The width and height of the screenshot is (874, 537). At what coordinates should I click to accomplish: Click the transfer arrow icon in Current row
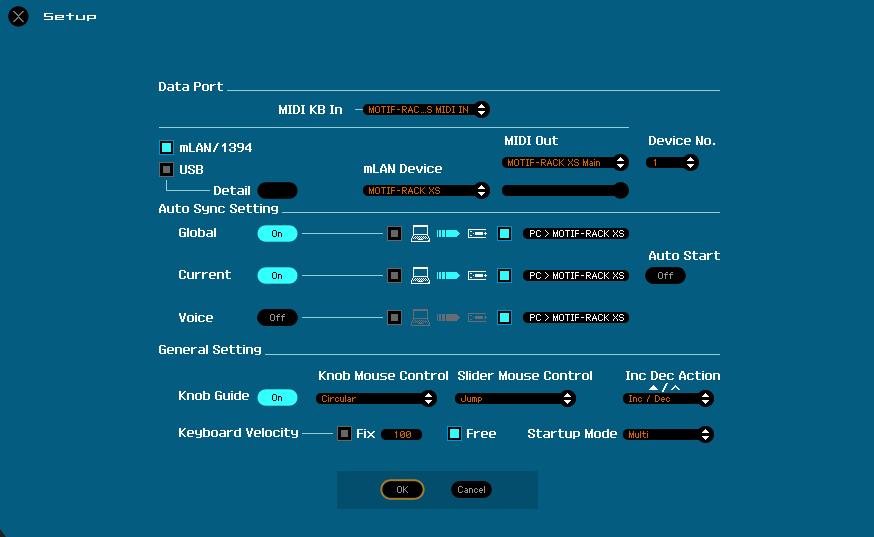pyautogui.click(x=448, y=275)
